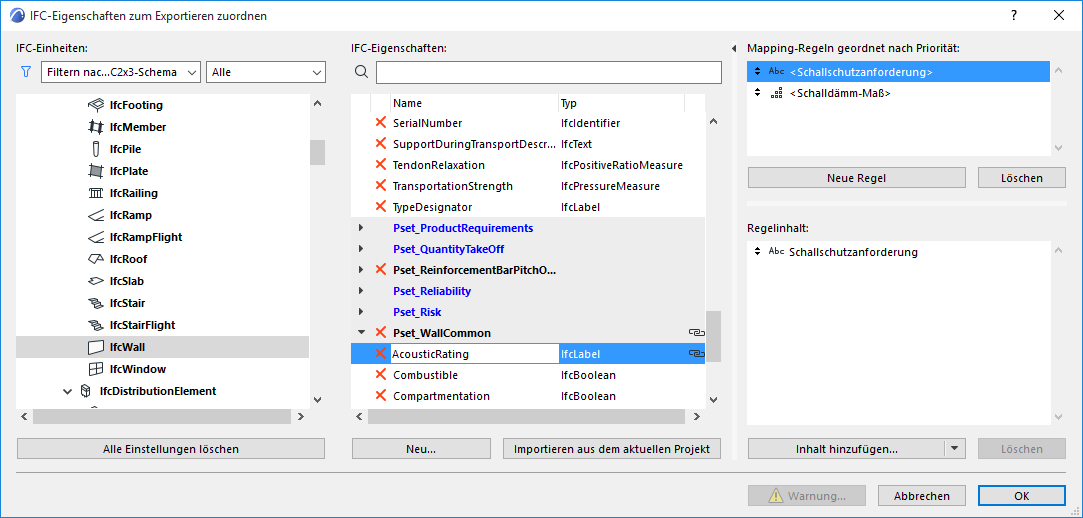Screen dimensions: 1083x518
Task: Click the properties list horizontal scrollbar
Action: (526, 416)
